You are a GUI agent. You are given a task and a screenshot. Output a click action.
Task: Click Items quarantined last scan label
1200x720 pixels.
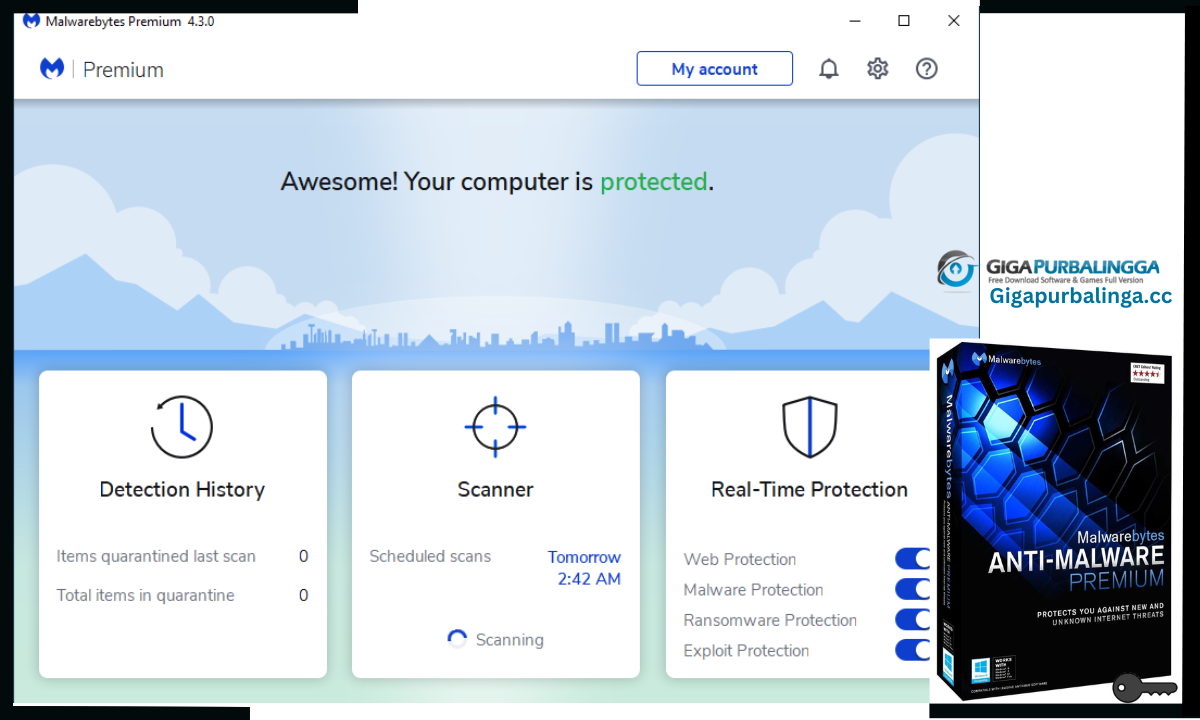tap(156, 556)
